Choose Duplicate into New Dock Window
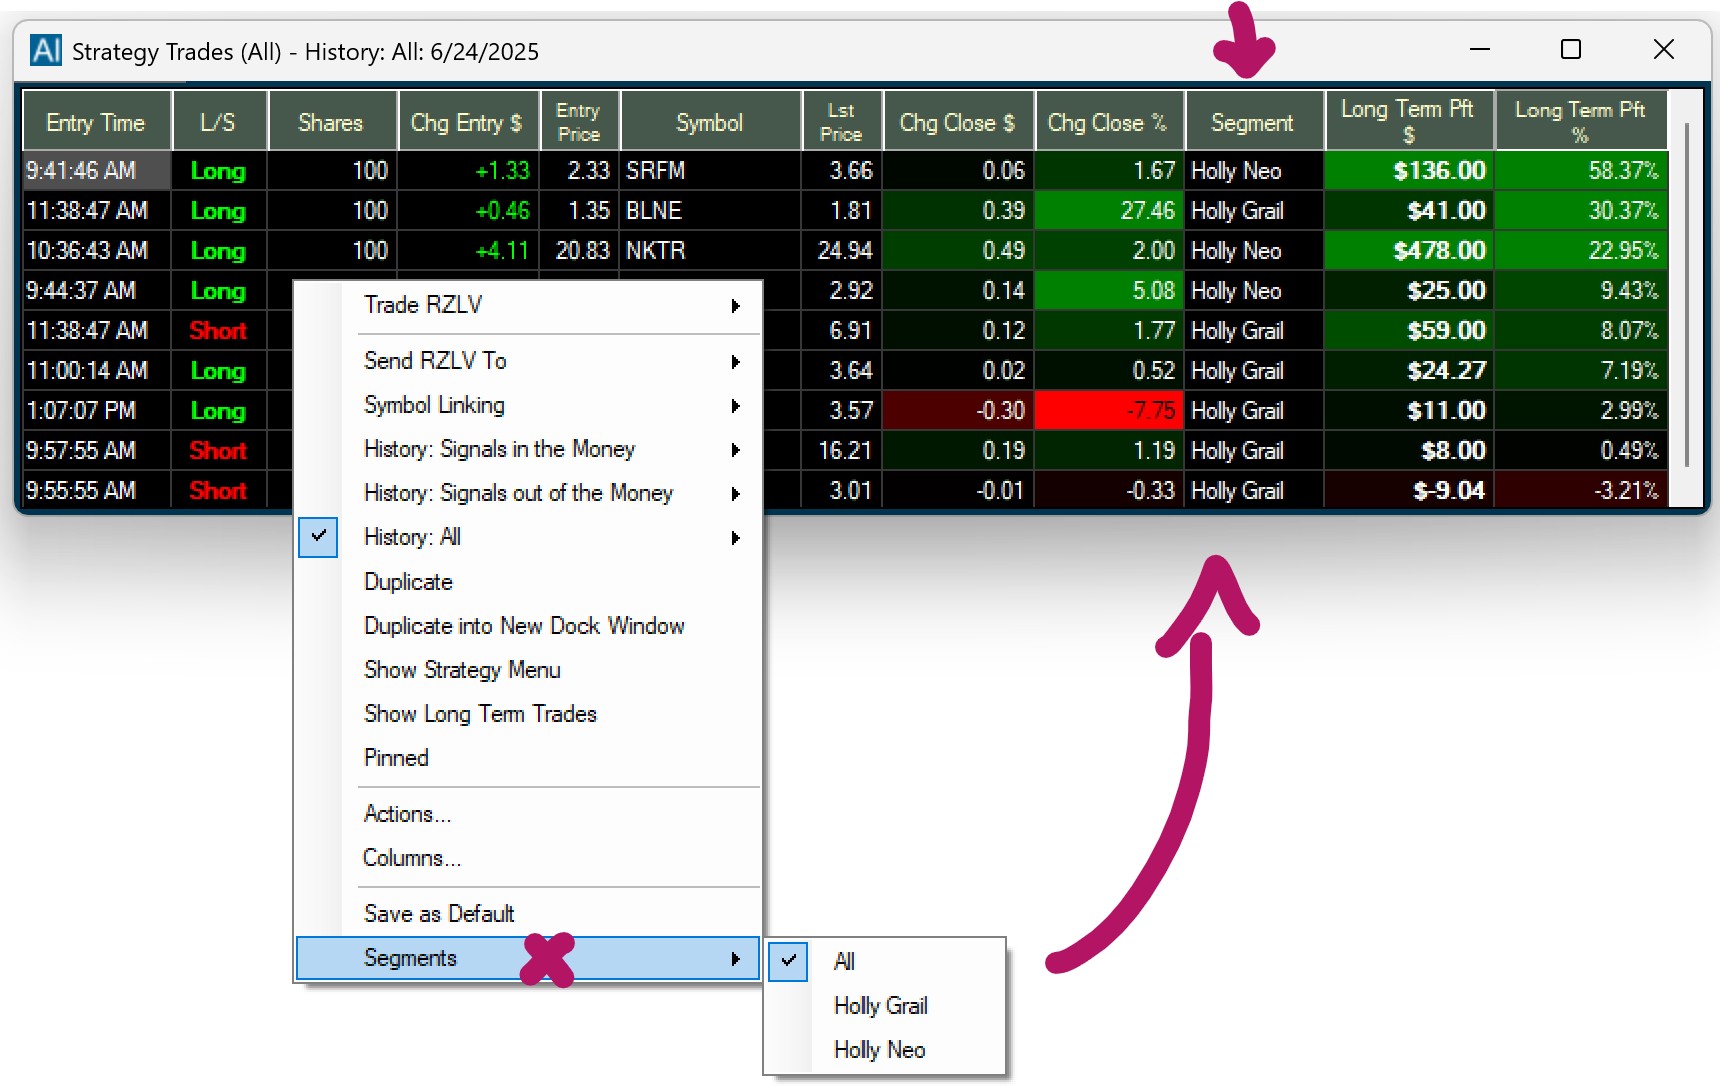This screenshot has width=1720, height=1087. (528, 626)
